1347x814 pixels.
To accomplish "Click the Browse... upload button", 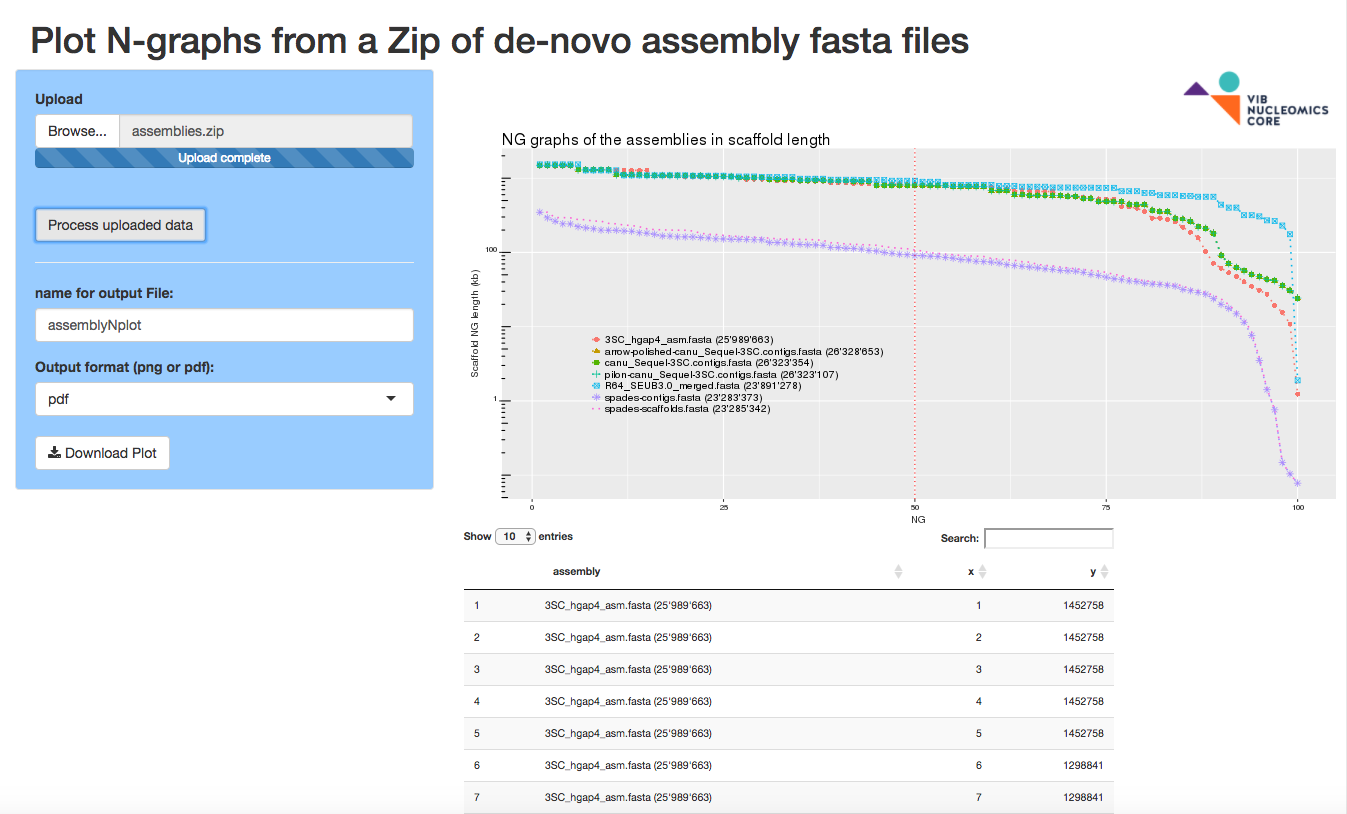I will pos(77,131).
